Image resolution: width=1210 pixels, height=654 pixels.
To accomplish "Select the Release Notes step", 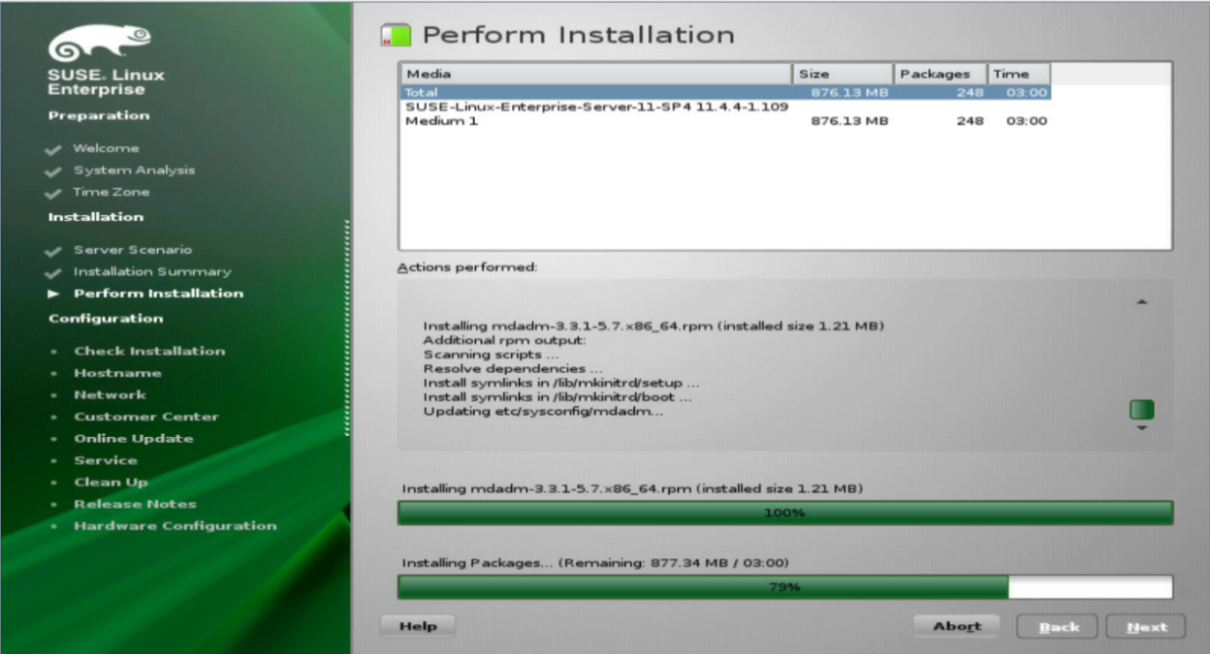I will (x=135, y=504).
